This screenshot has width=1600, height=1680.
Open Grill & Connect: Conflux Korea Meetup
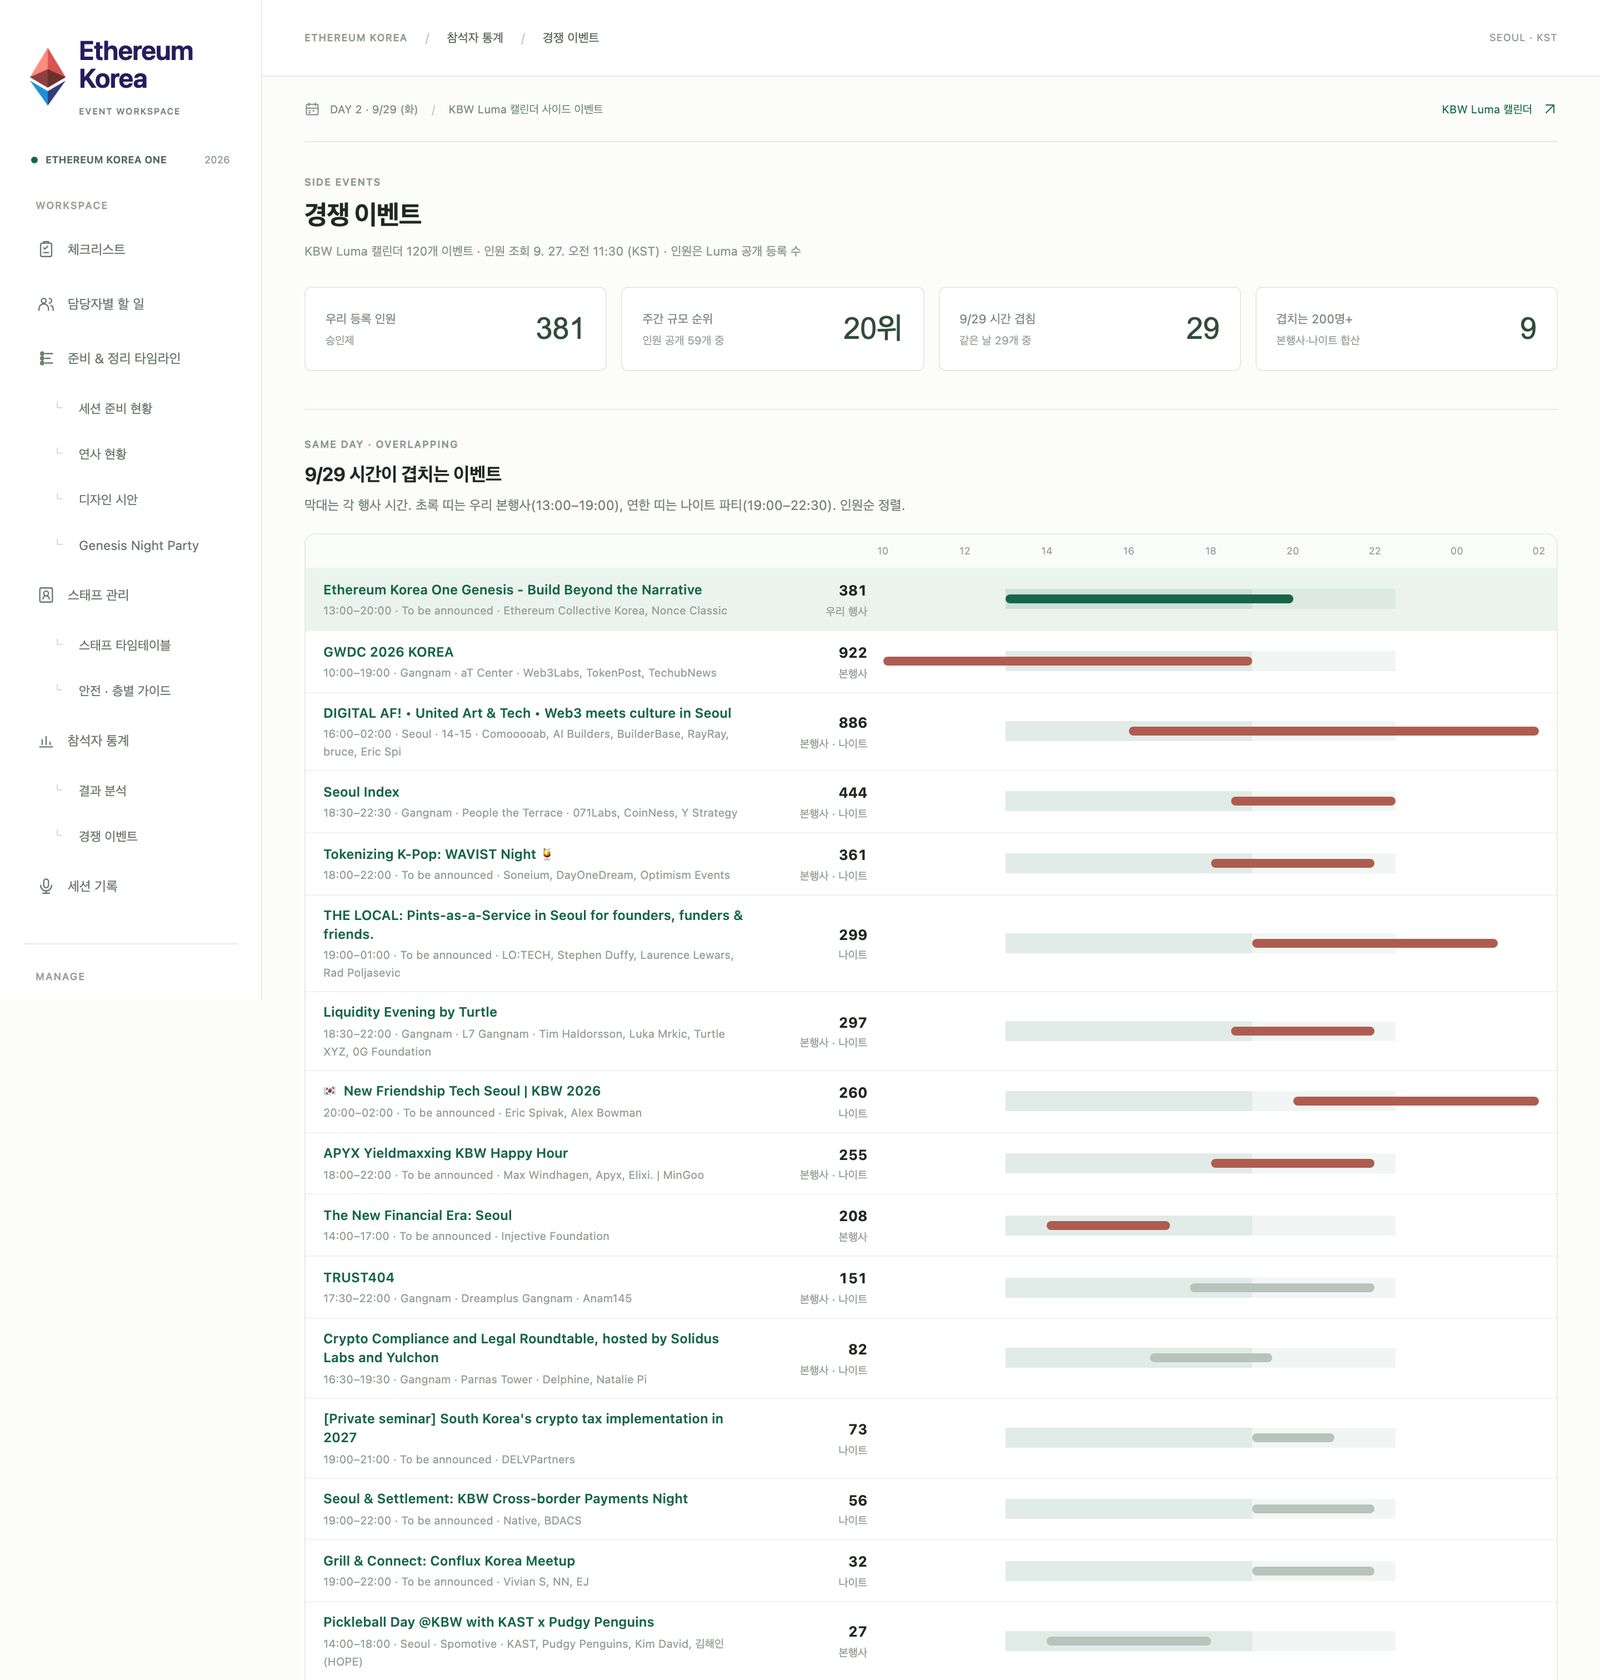coord(449,1561)
